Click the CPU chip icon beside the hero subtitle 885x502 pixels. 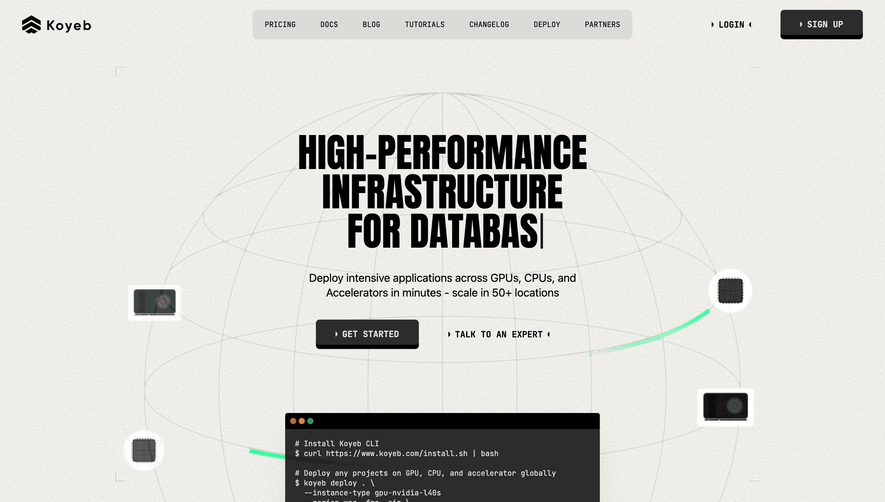click(x=730, y=291)
